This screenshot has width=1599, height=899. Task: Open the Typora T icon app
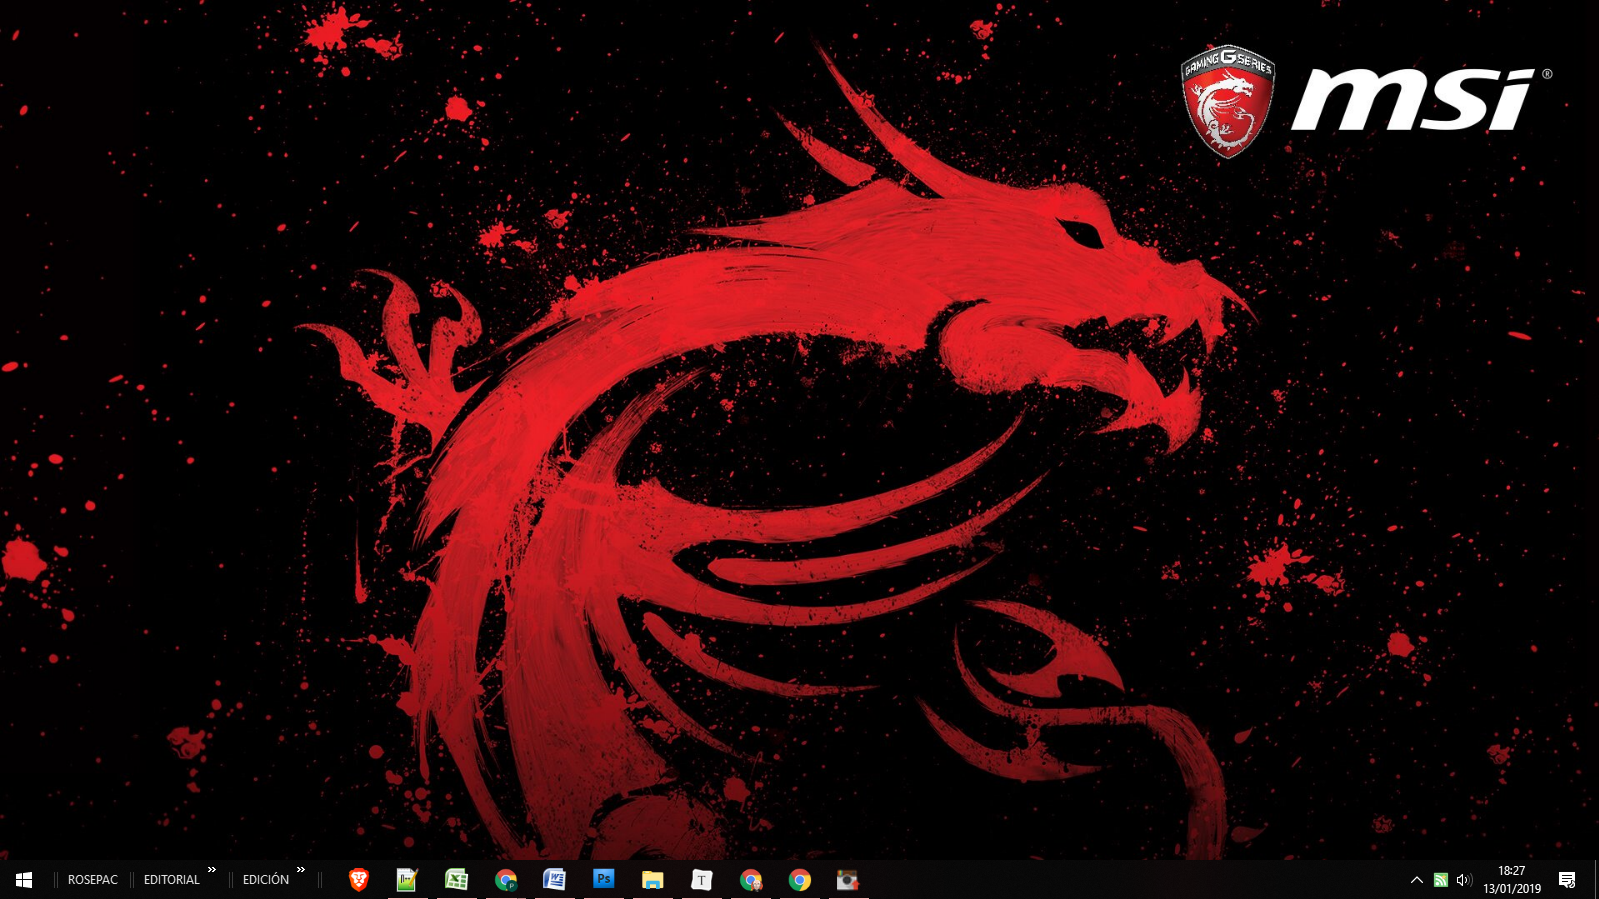coord(701,879)
